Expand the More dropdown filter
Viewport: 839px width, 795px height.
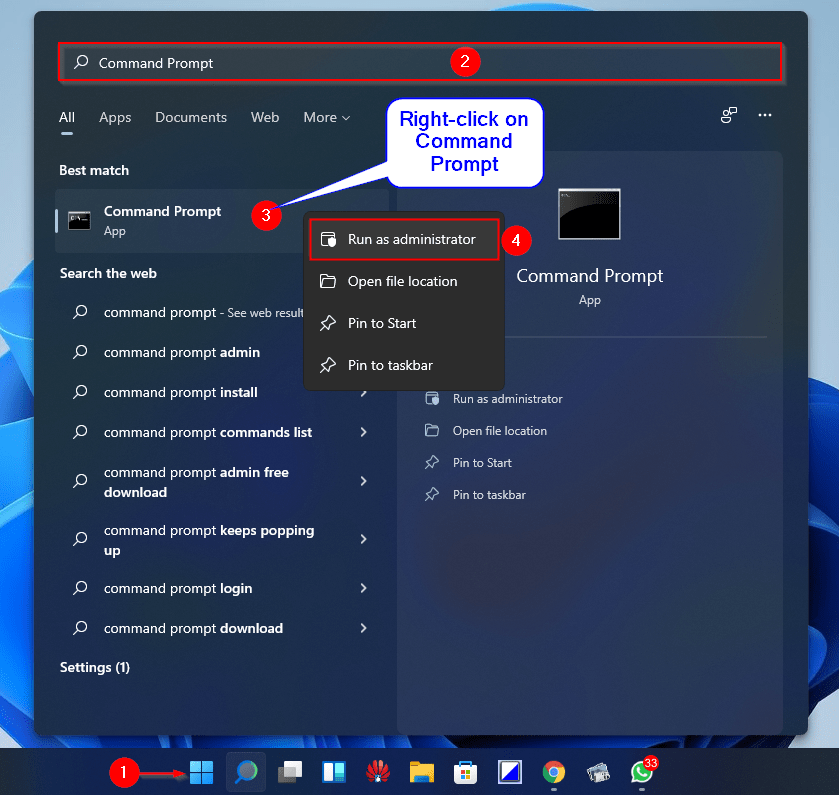tap(326, 117)
